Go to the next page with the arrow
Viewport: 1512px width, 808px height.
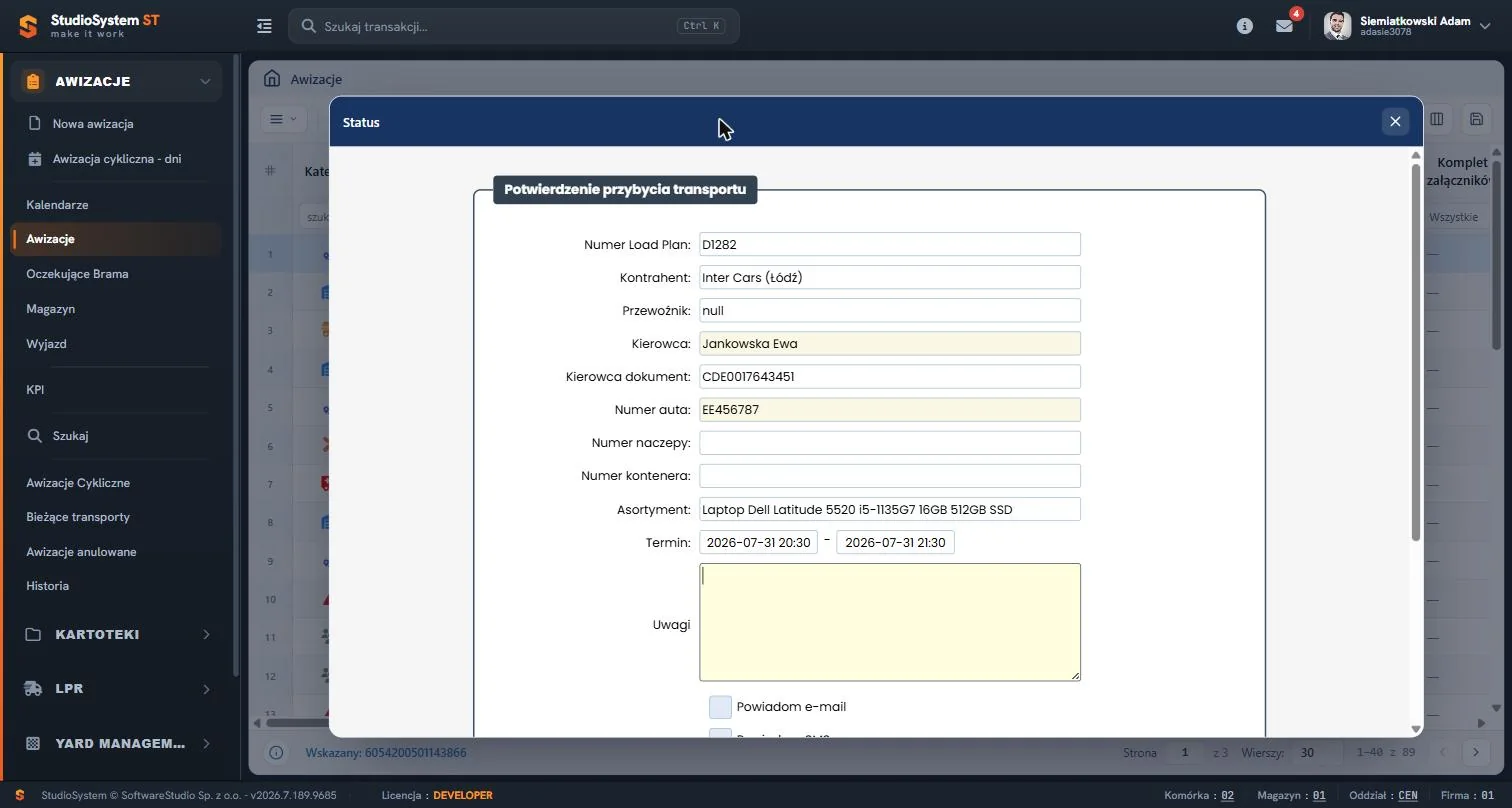pos(1476,752)
